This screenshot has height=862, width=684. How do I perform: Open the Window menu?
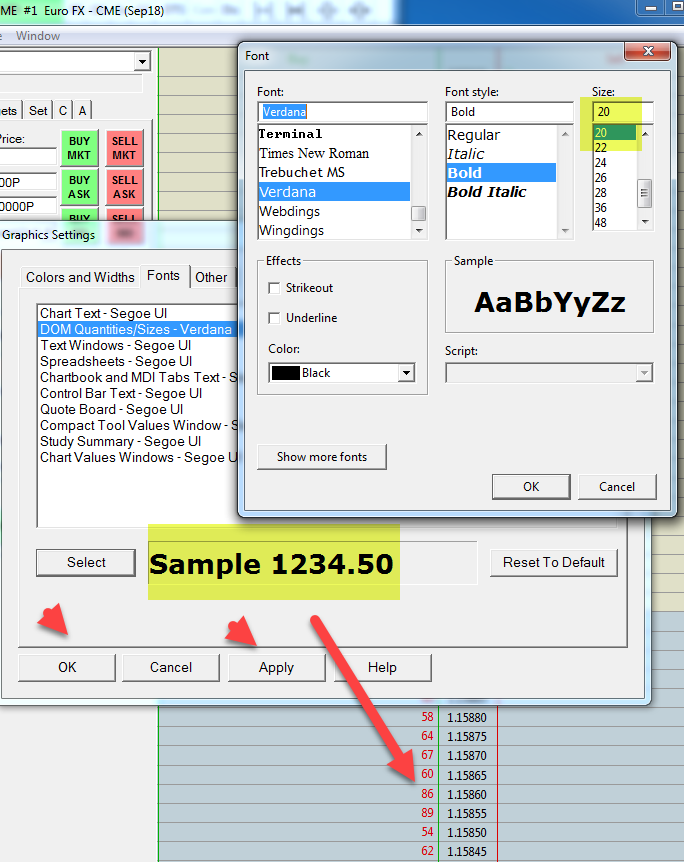(38, 36)
